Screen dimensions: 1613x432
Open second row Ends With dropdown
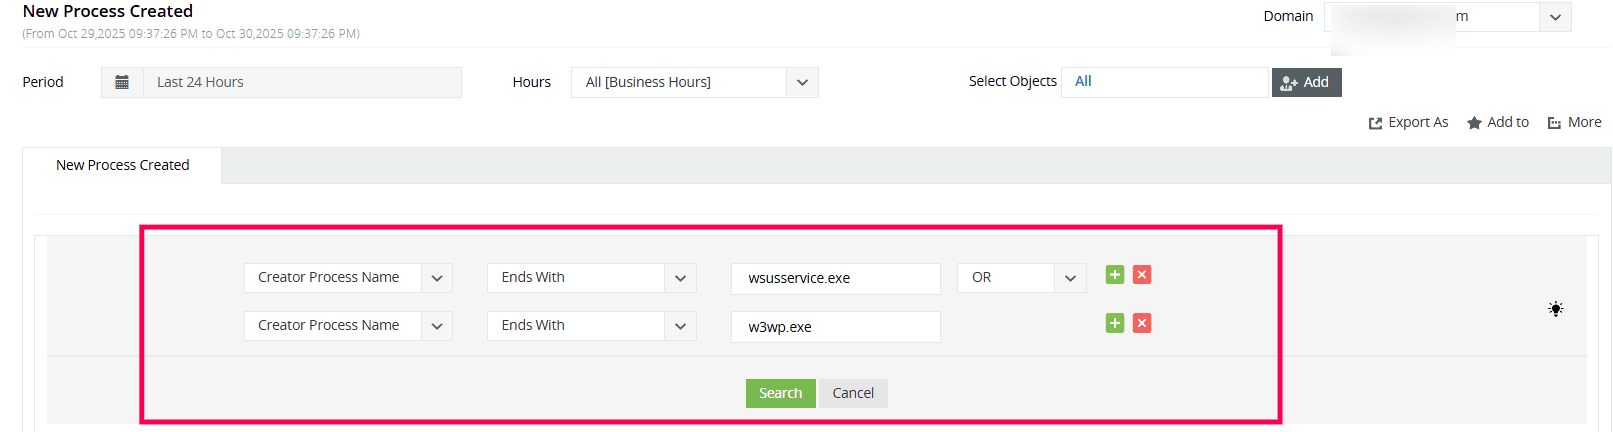tap(591, 325)
